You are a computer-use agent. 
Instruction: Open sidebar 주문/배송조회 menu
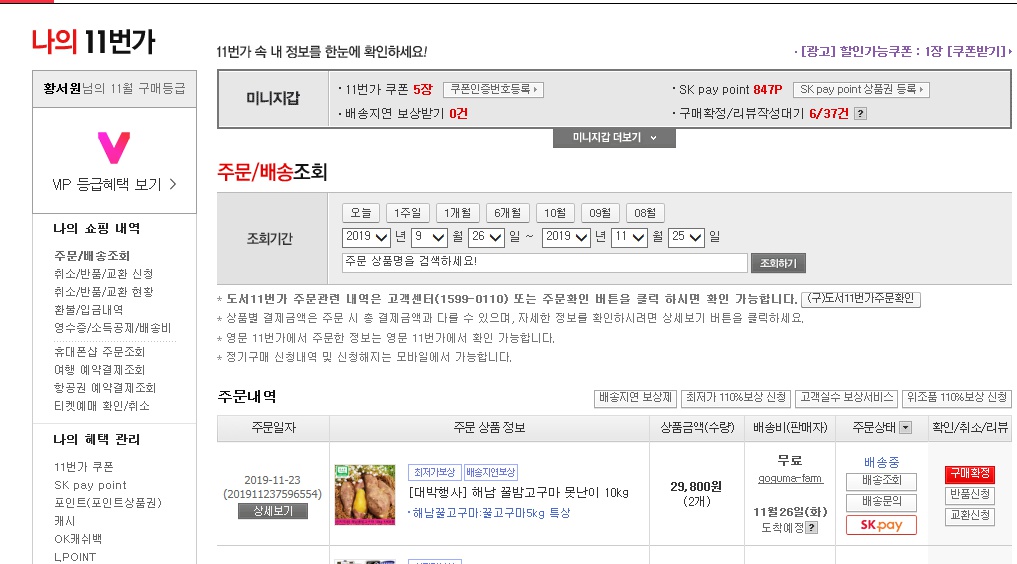coord(92,256)
